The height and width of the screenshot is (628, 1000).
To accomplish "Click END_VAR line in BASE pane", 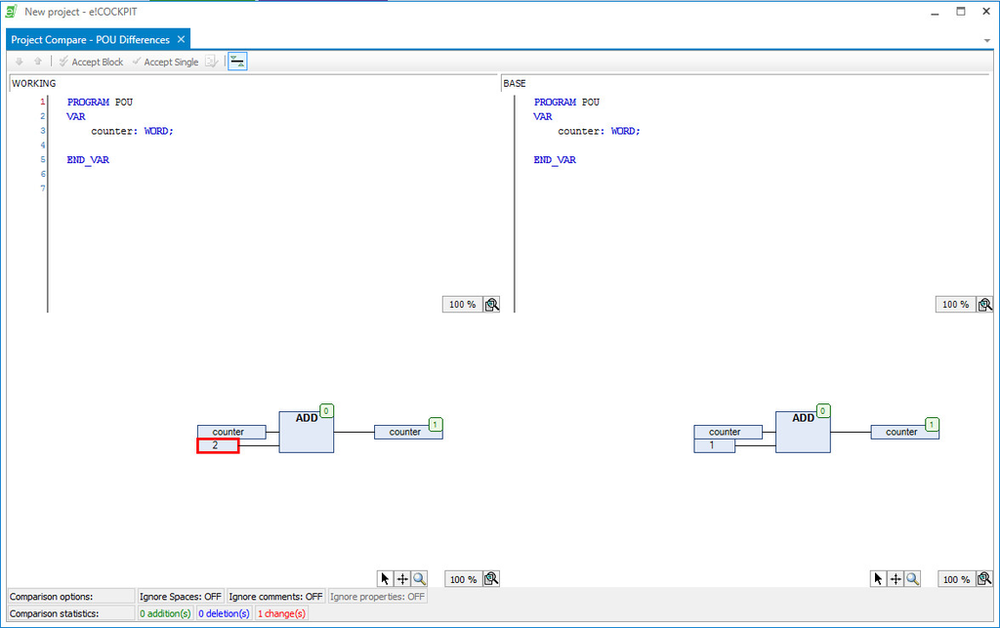I will coord(555,160).
